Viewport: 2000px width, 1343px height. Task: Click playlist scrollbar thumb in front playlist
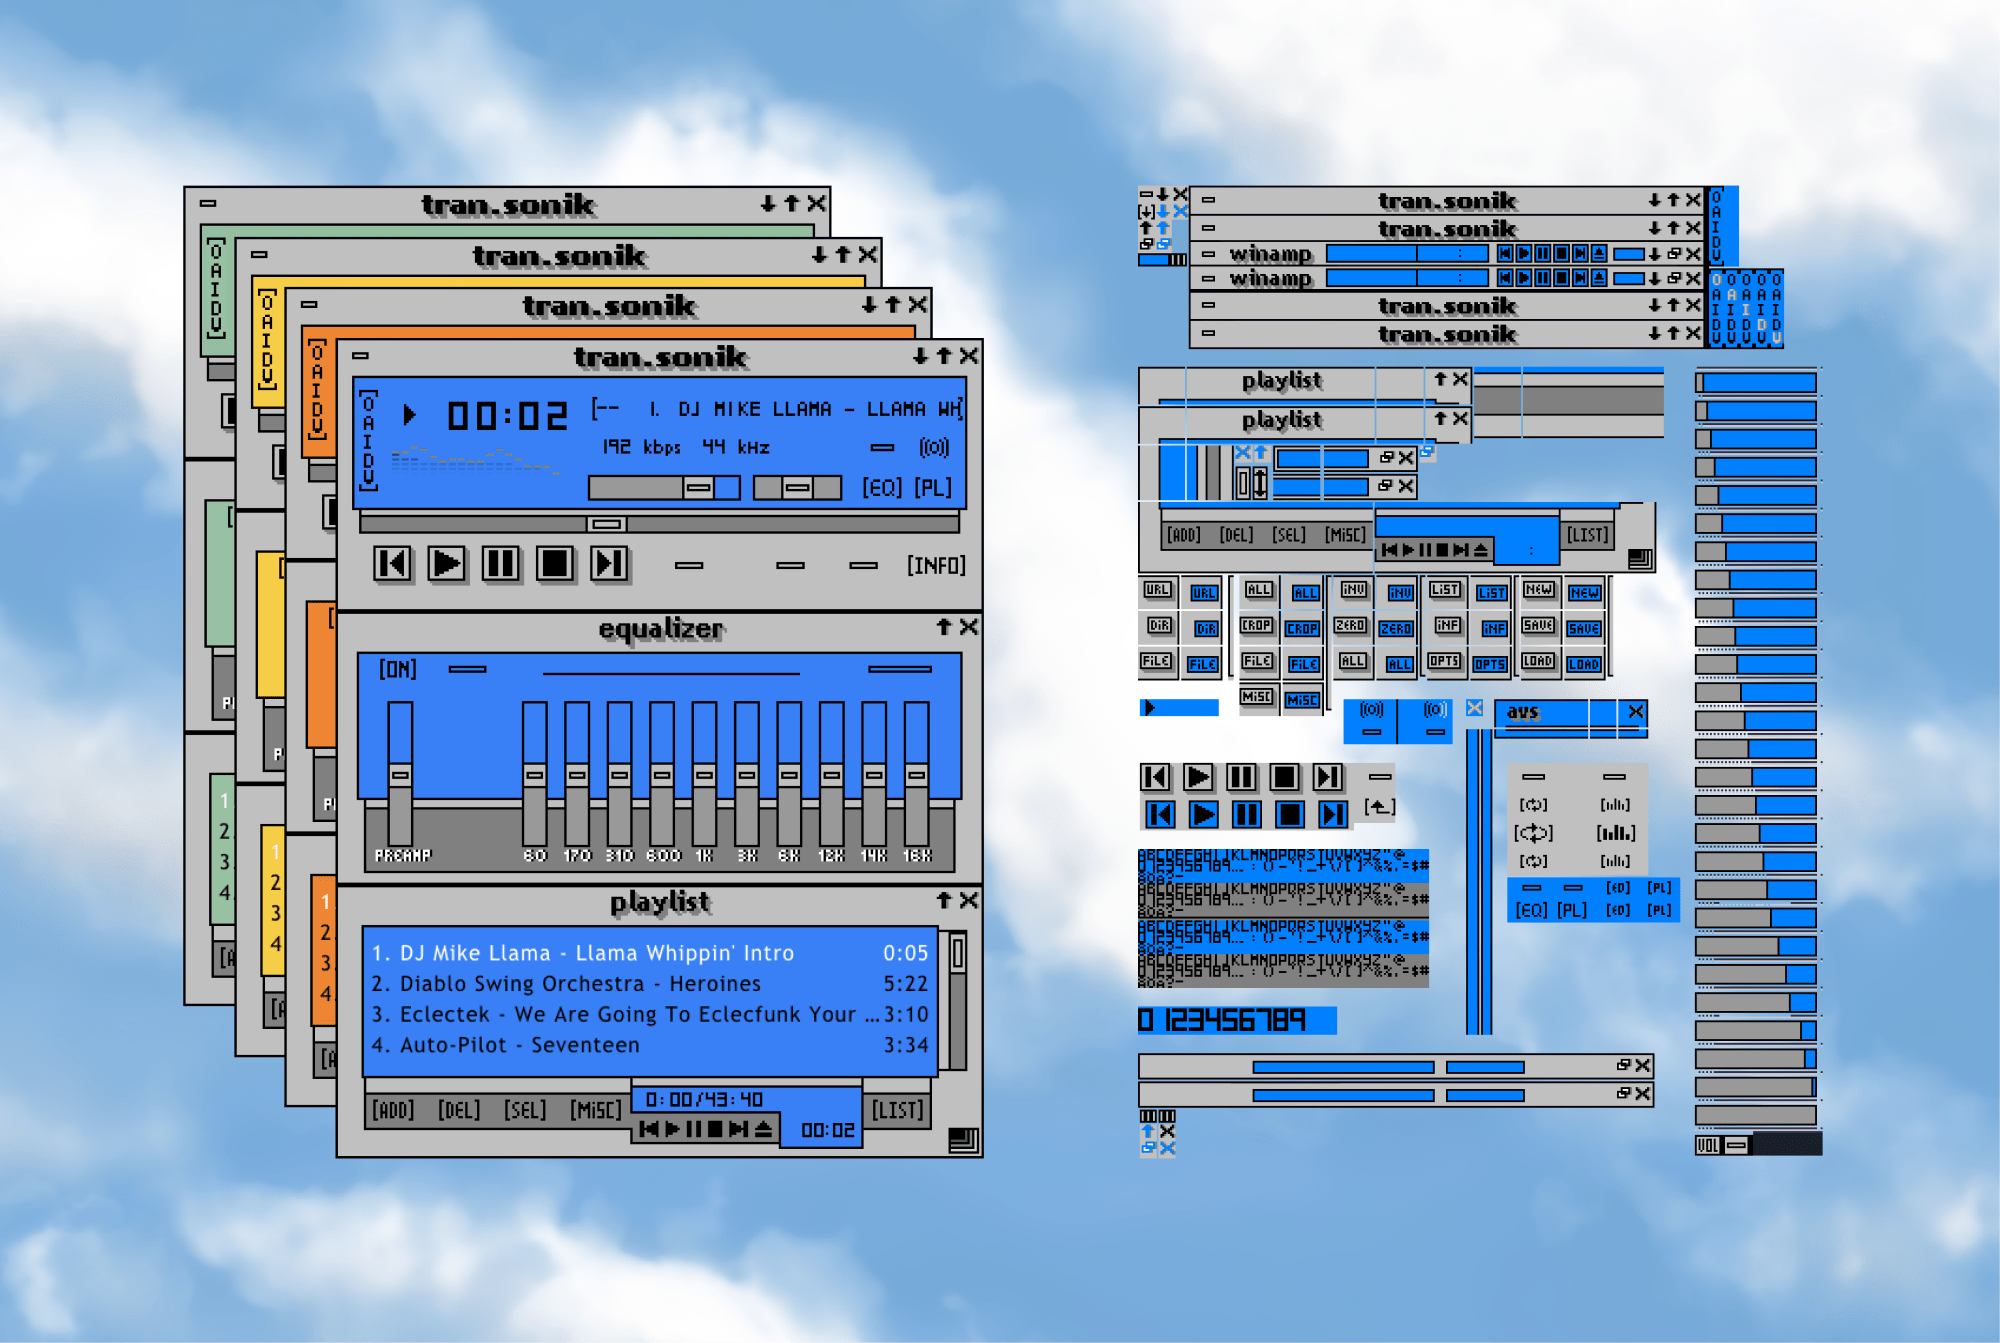point(958,954)
